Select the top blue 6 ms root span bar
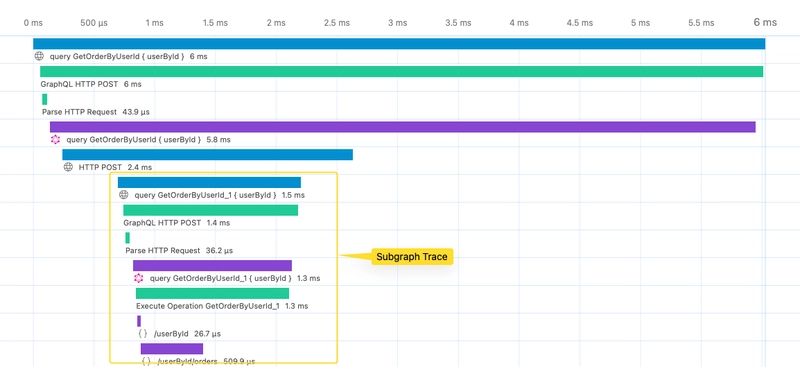 click(399, 44)
